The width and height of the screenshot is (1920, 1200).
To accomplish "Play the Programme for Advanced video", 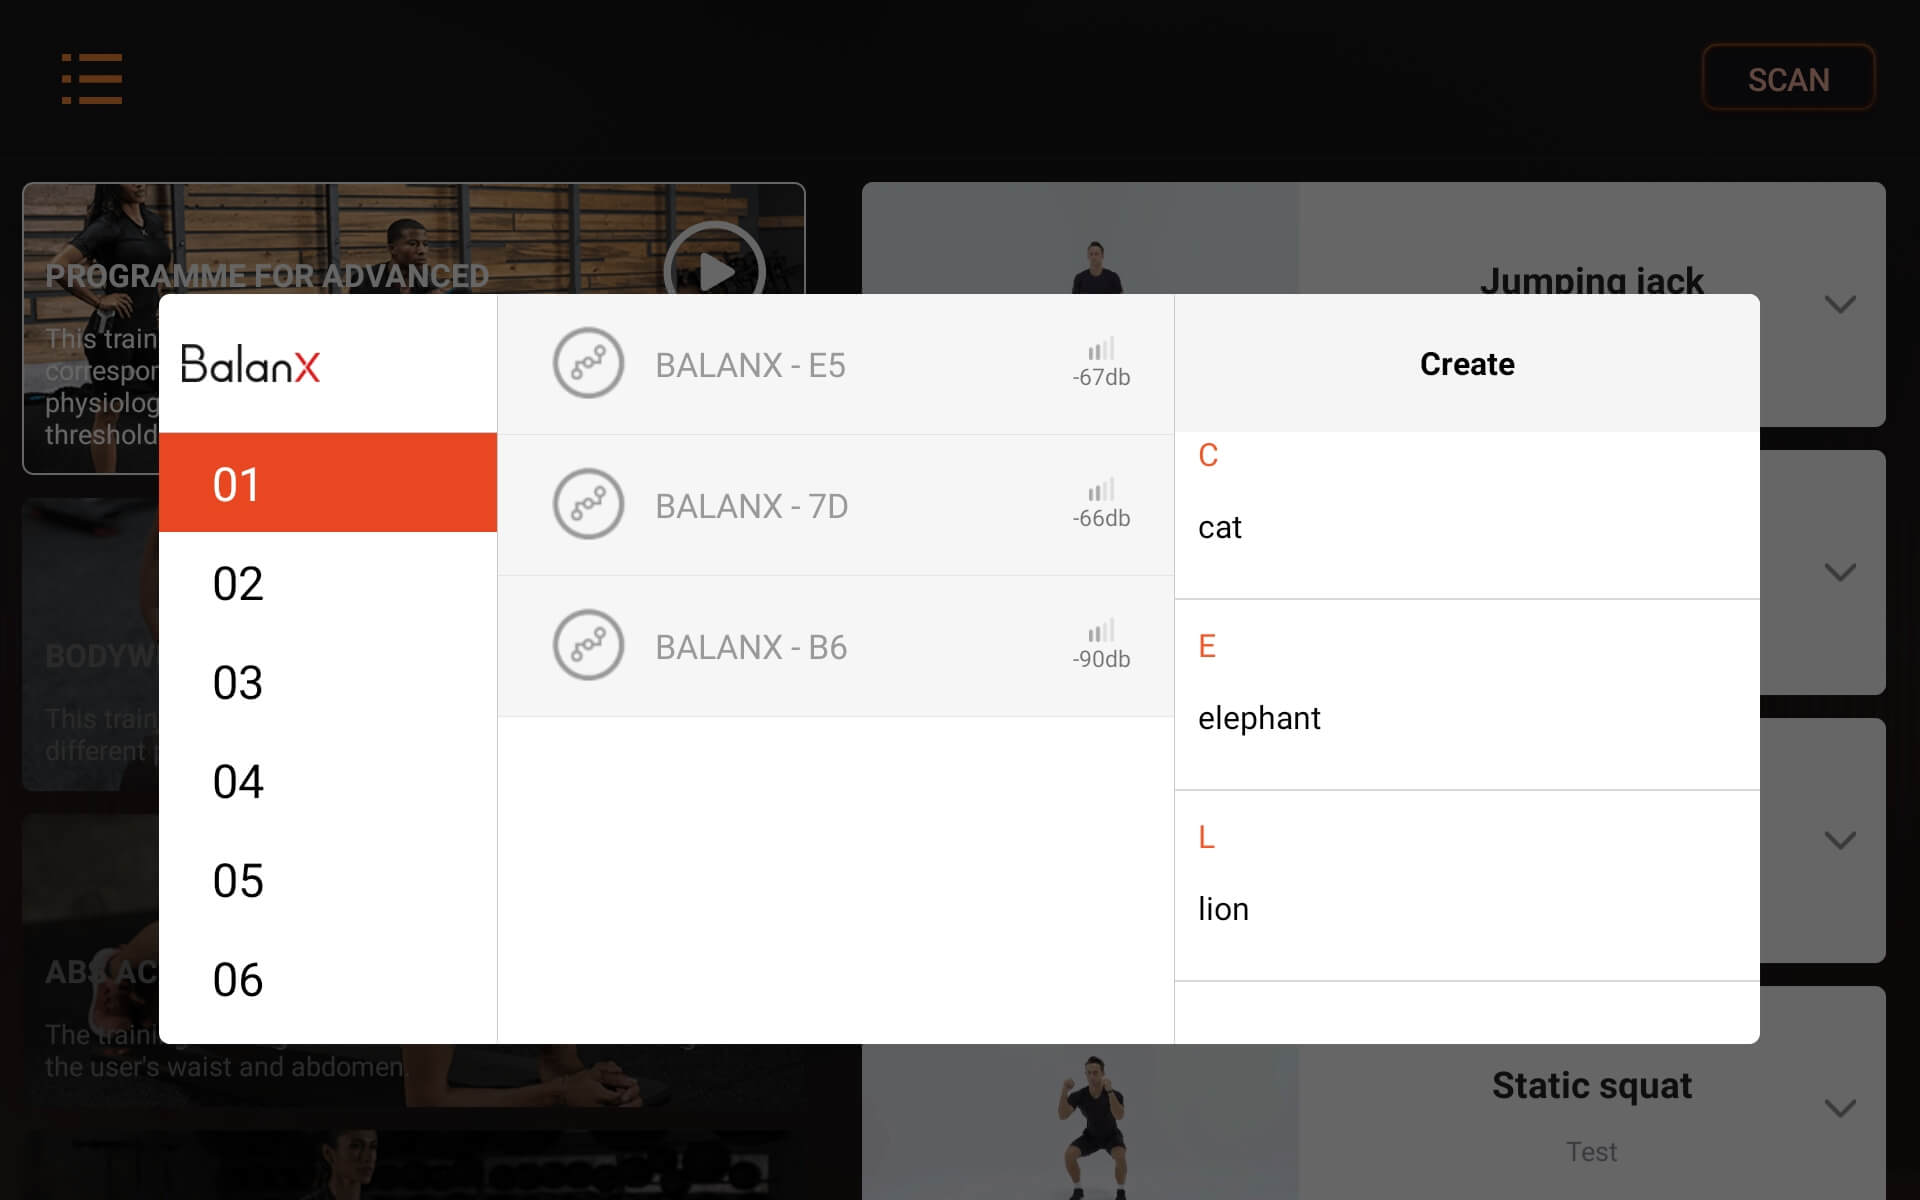I will coord(714,270).
